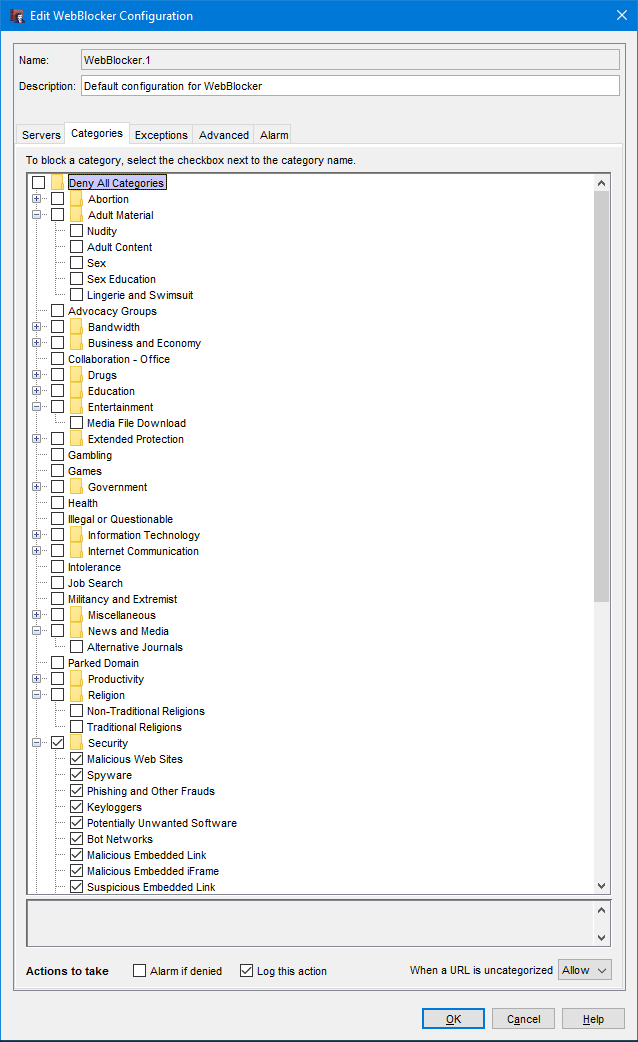Viewport: 638px width, 1042px height.
Task: Click the Deny All Categories folder icon
Action: pos(57,183)
